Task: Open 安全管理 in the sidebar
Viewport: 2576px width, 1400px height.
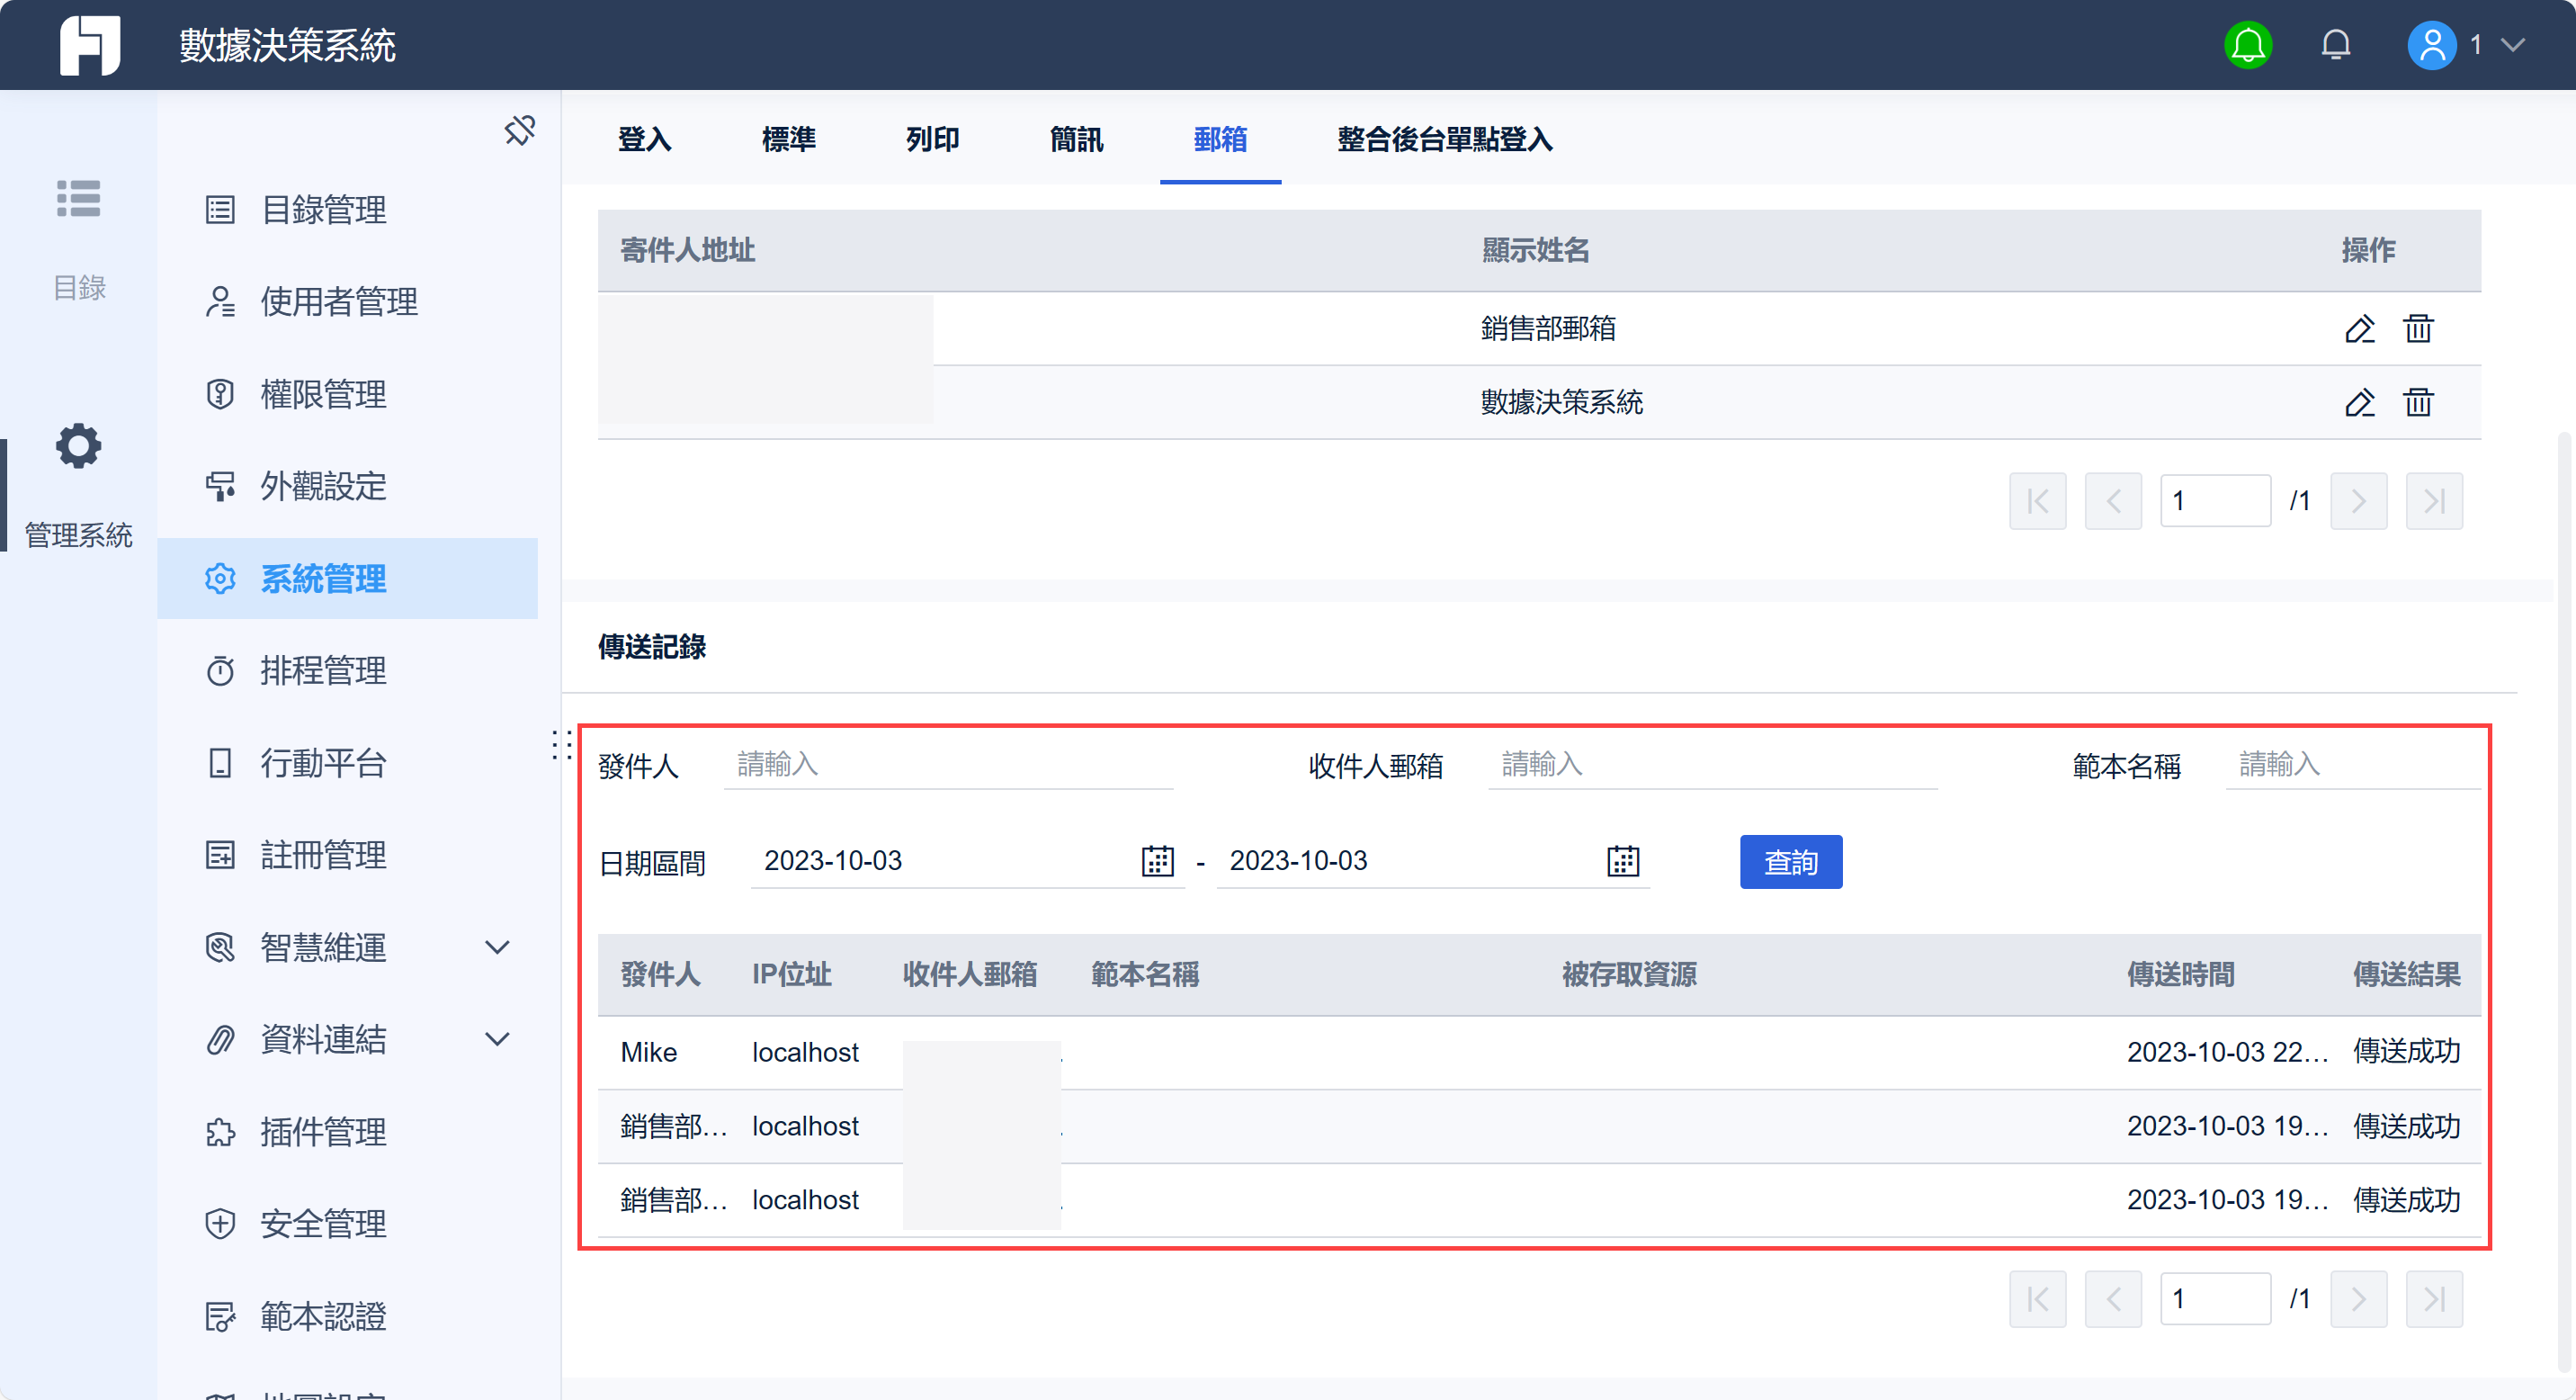Action: (322, 1224)
